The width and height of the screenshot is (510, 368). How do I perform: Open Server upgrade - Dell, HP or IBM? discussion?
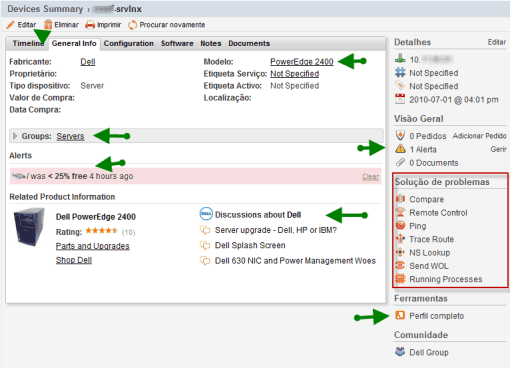coord(276,230)
